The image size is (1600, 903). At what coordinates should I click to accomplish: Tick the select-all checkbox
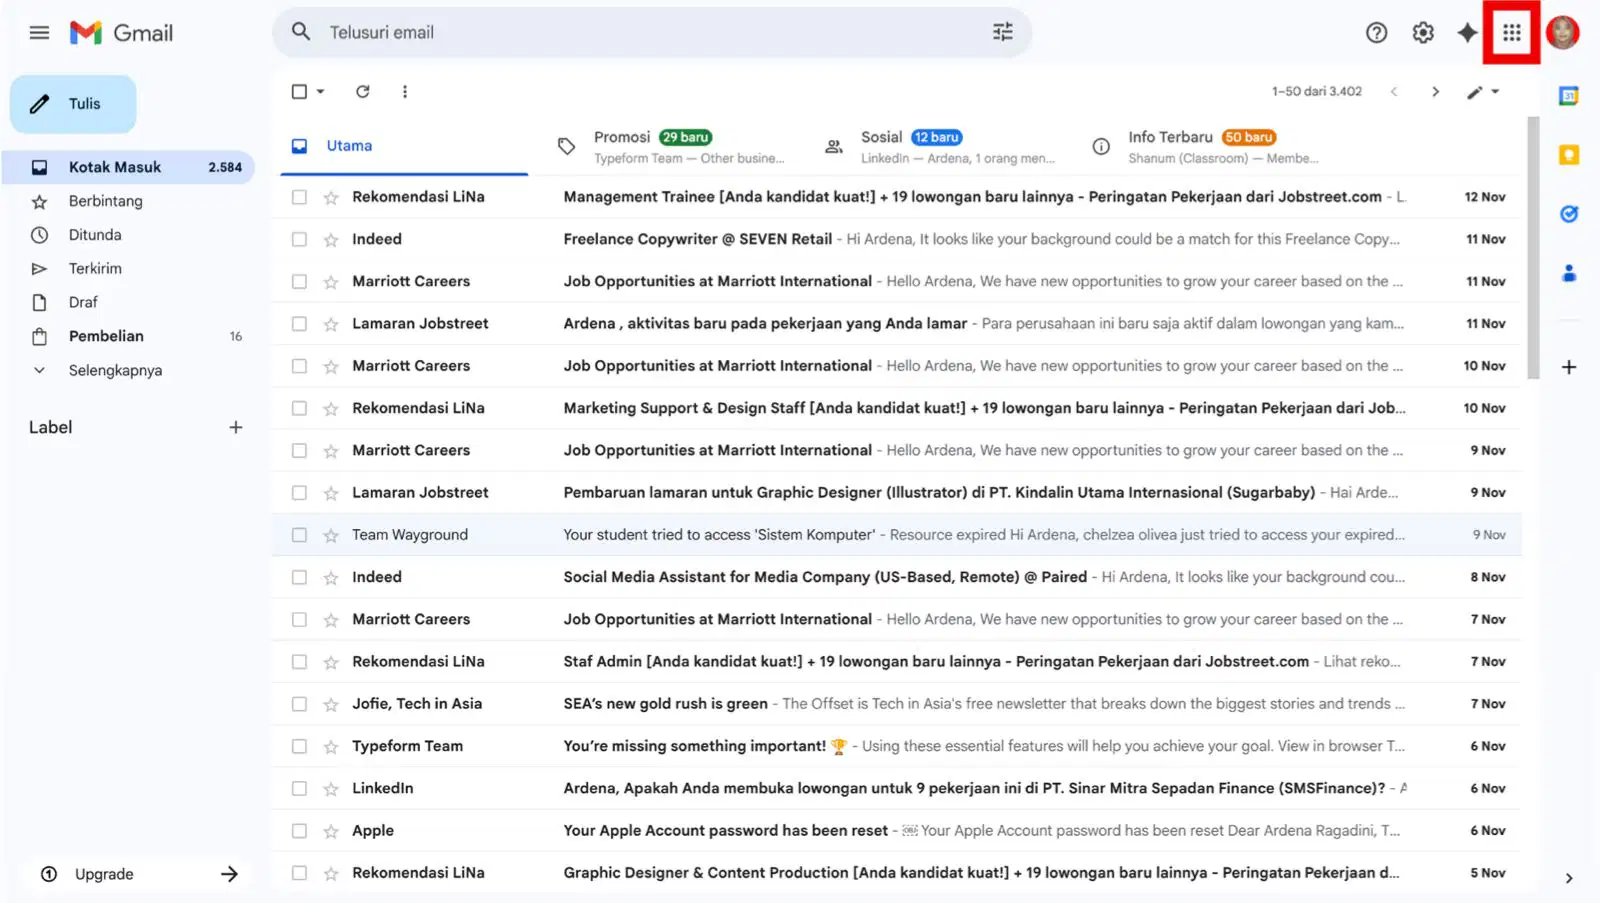pos(299,92)
